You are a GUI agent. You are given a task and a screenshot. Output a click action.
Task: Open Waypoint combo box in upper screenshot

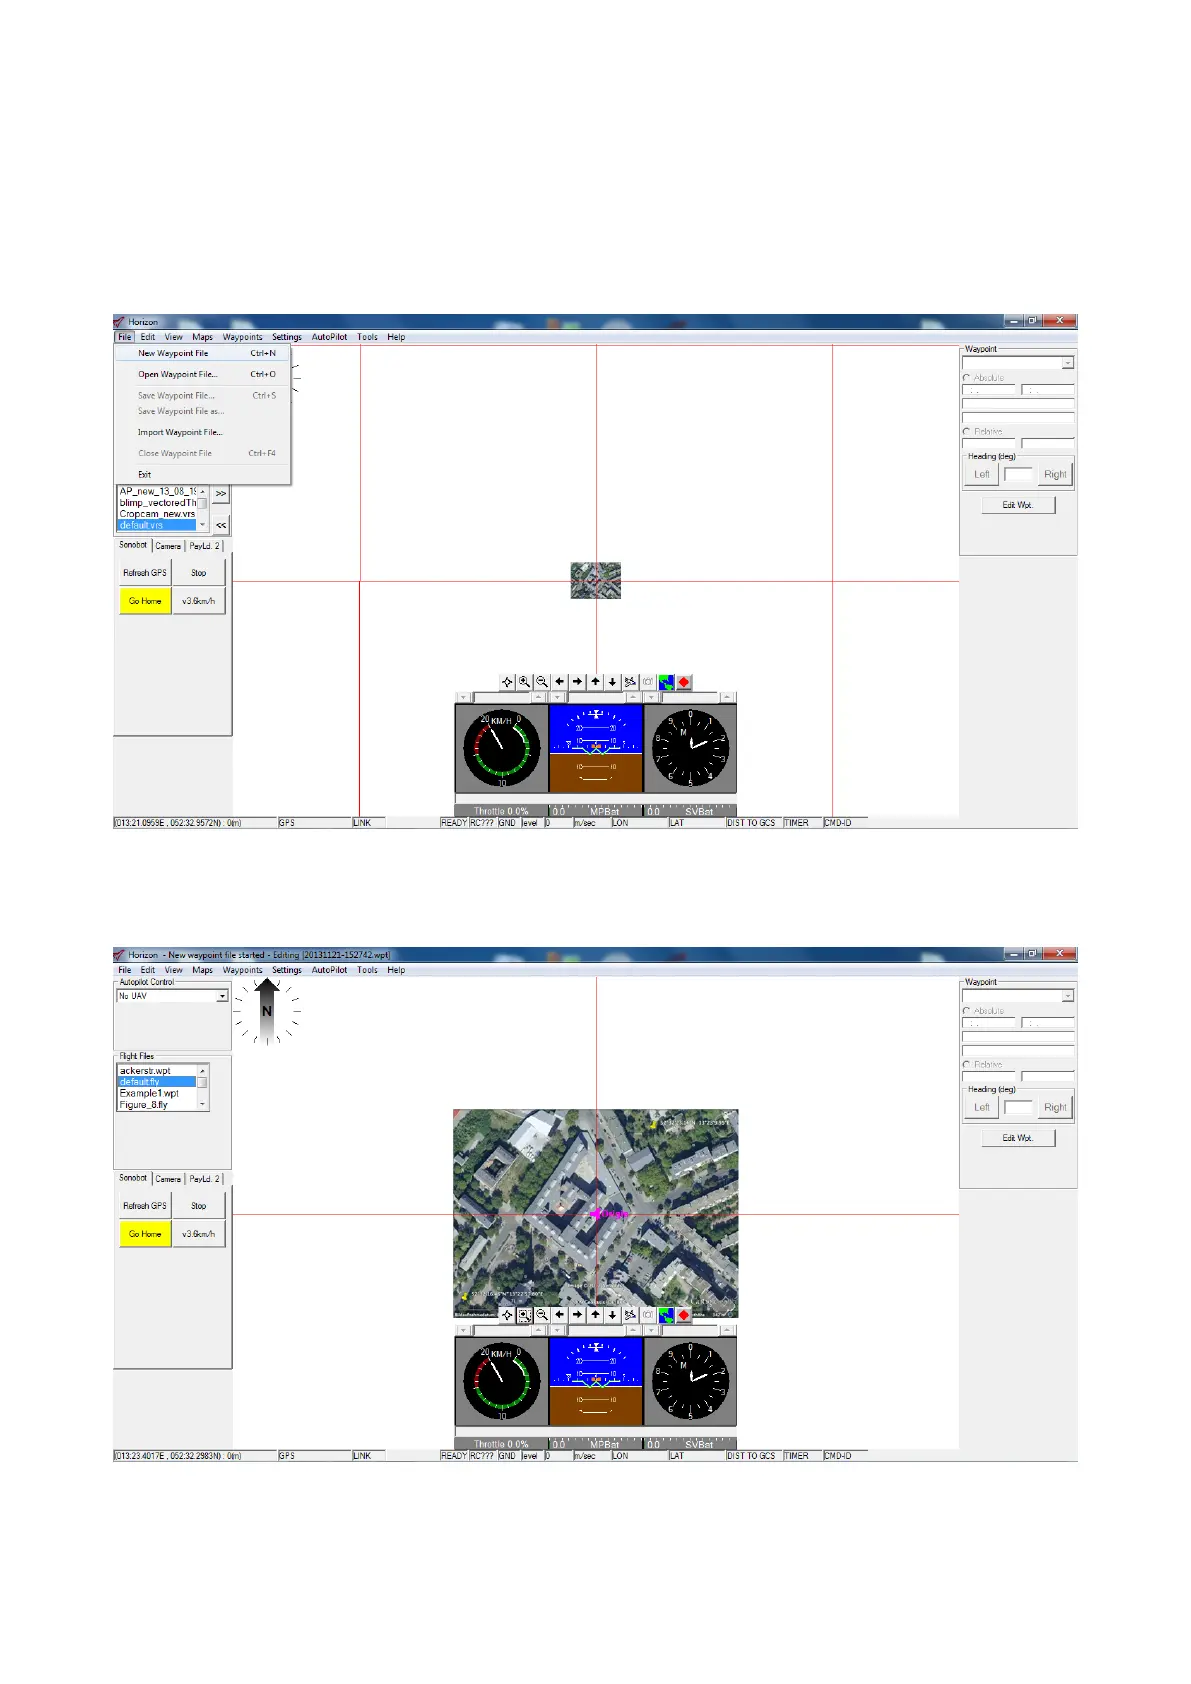point(1018,363)
